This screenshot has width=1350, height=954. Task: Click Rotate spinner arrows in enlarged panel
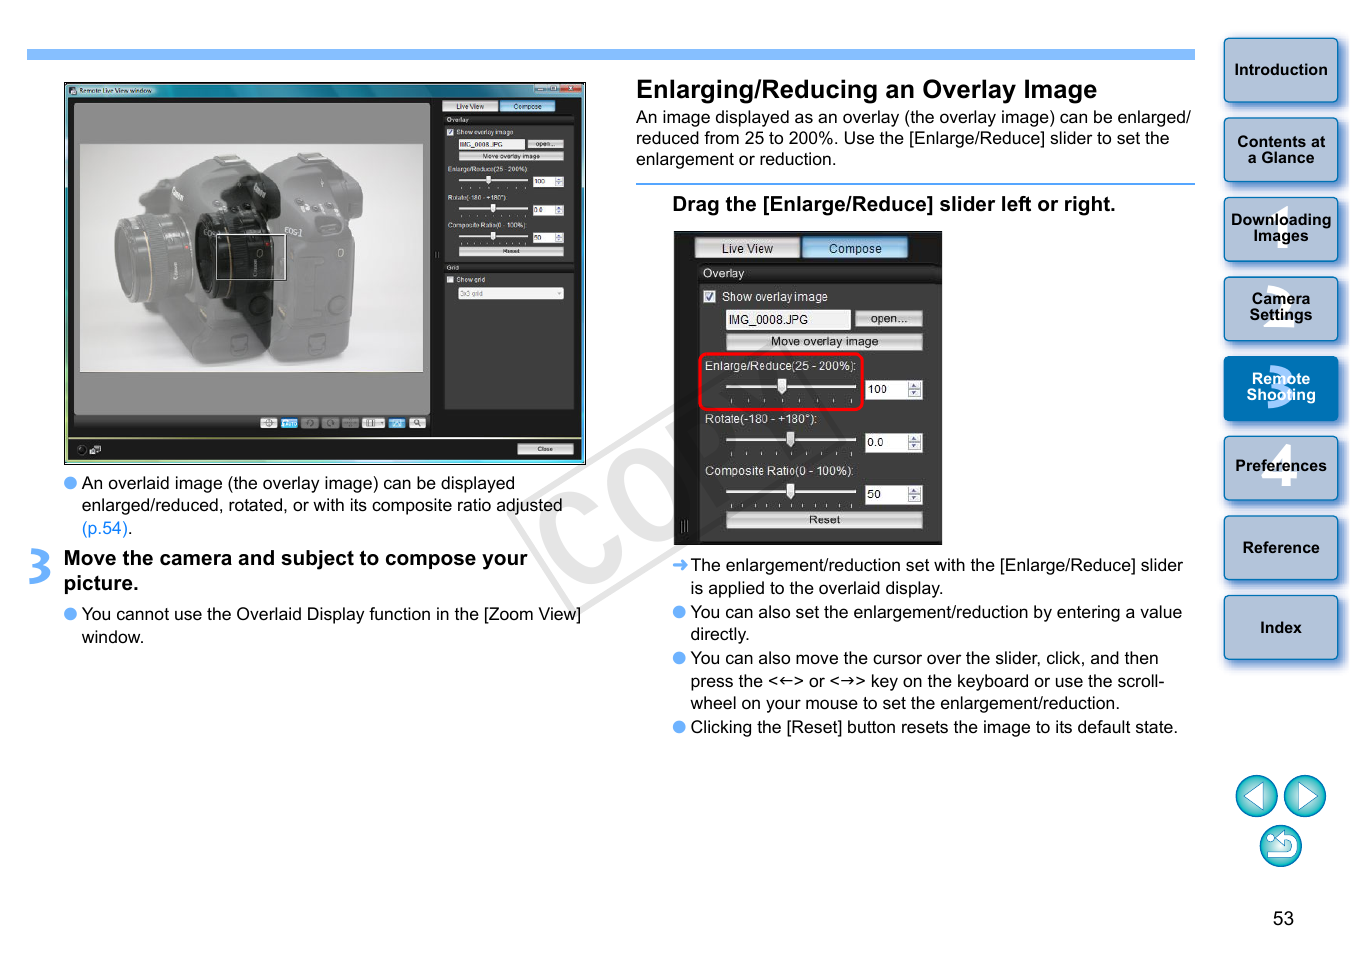point(915,442)
